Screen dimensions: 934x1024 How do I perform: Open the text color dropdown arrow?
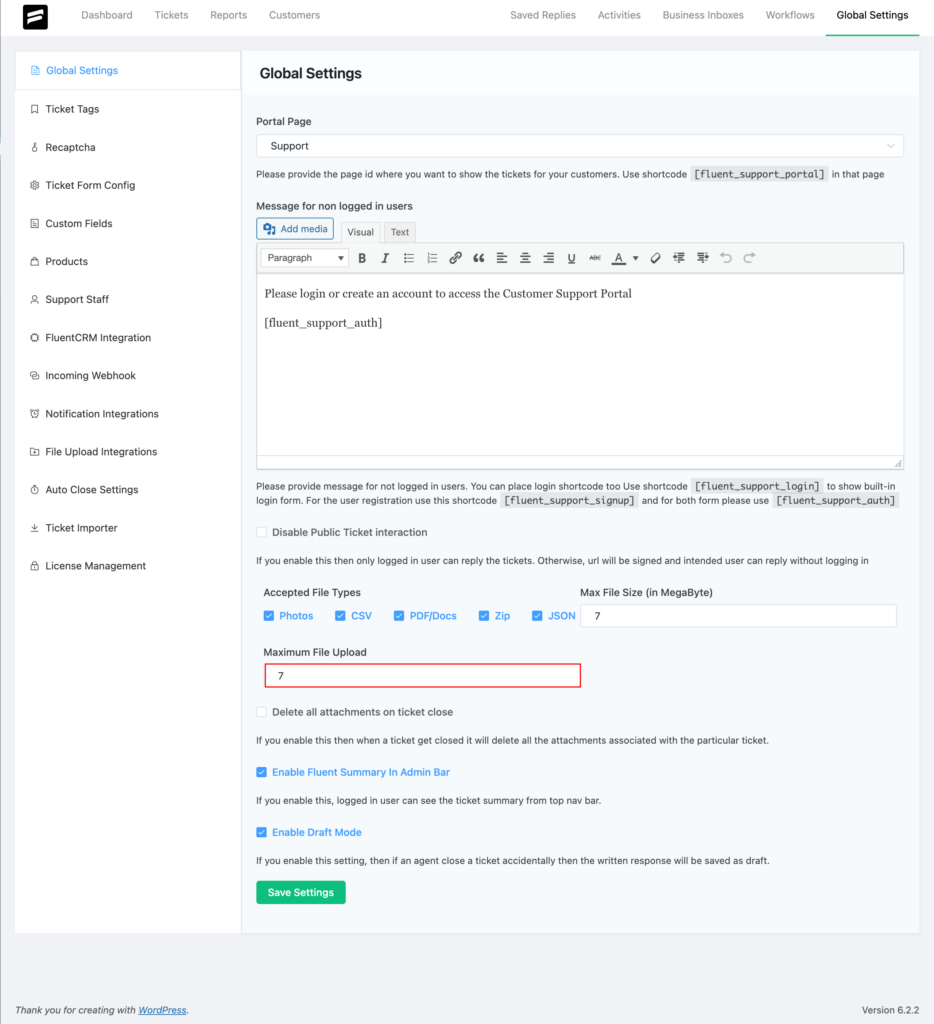click(x=635, y=257)
